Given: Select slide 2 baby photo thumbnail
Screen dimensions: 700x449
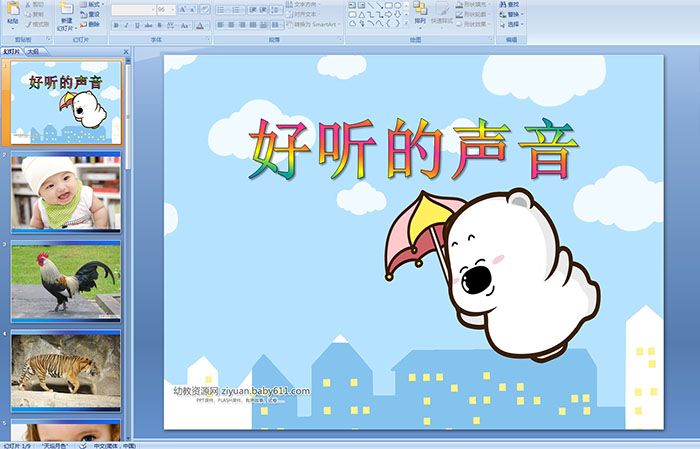Looking at the screenshot, I should click(66, 192).
